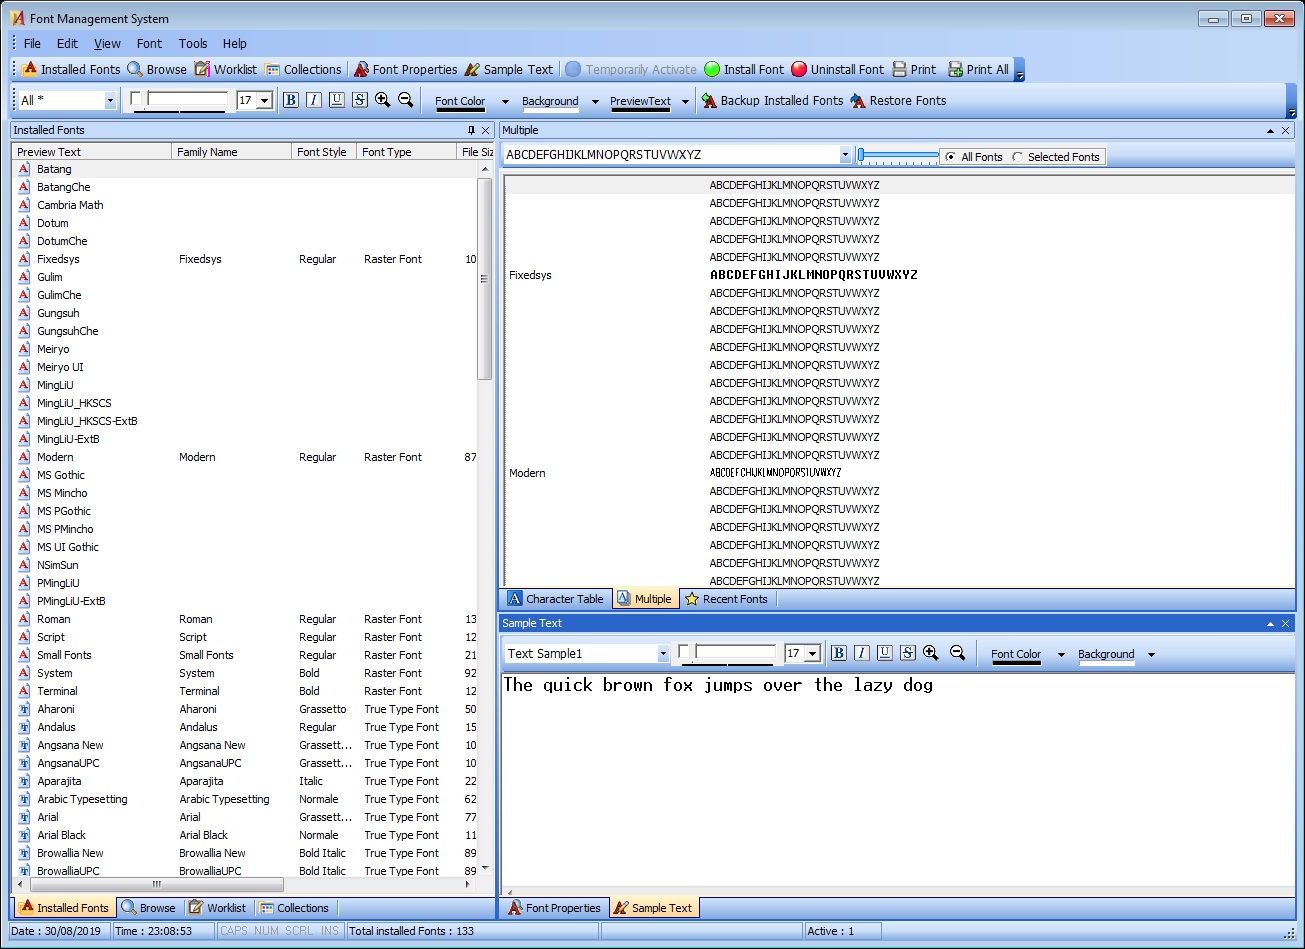Screen dimensions: 1305x949
Task: Click the Print All toolbar icon
Action: point(955,69)
